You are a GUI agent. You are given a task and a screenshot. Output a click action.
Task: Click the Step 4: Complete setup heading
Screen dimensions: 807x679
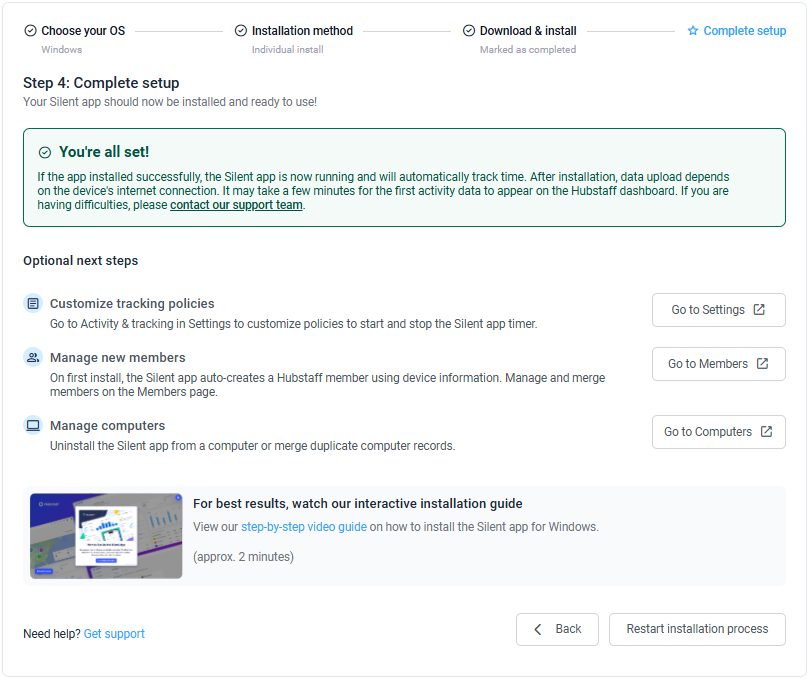coord(101,83)
